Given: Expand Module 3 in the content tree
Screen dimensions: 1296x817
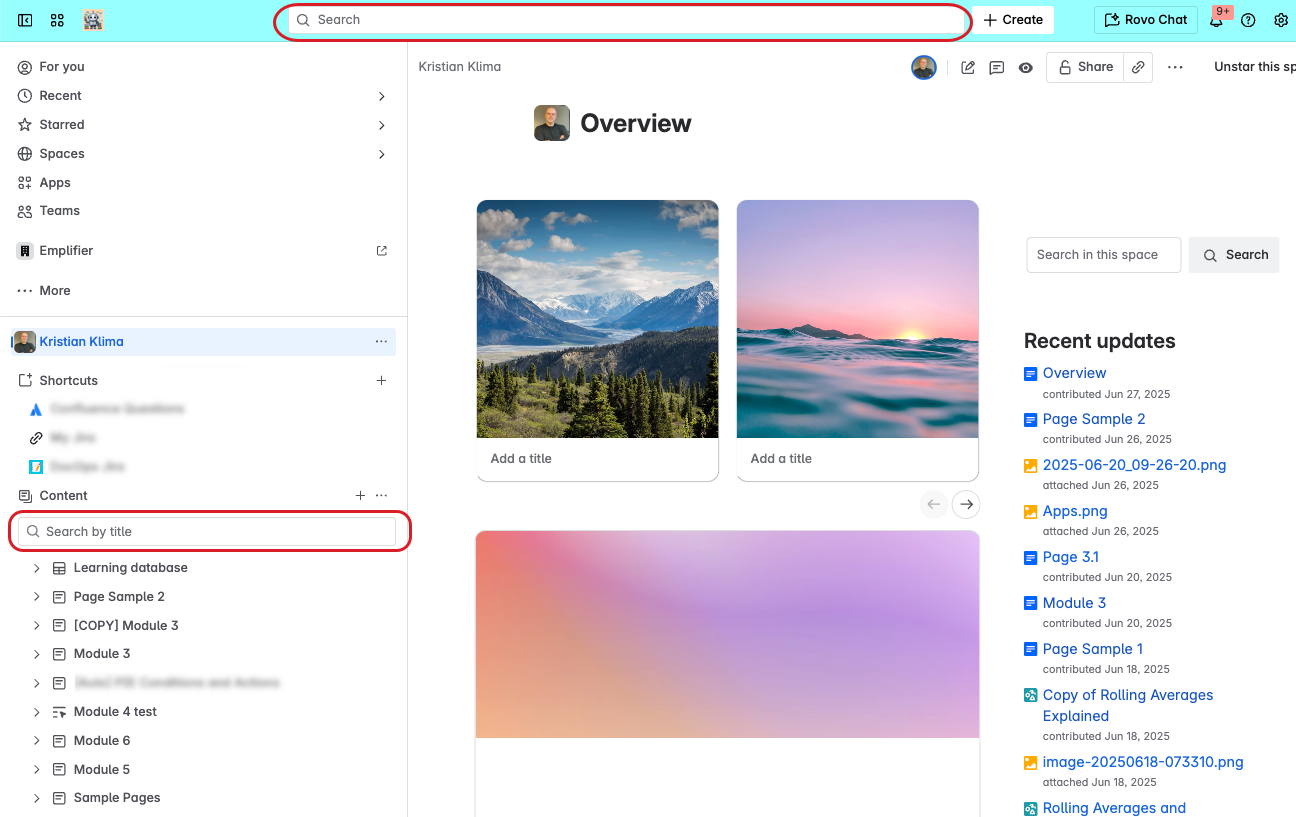Looking at the screenshot, I should pos(36,653).
